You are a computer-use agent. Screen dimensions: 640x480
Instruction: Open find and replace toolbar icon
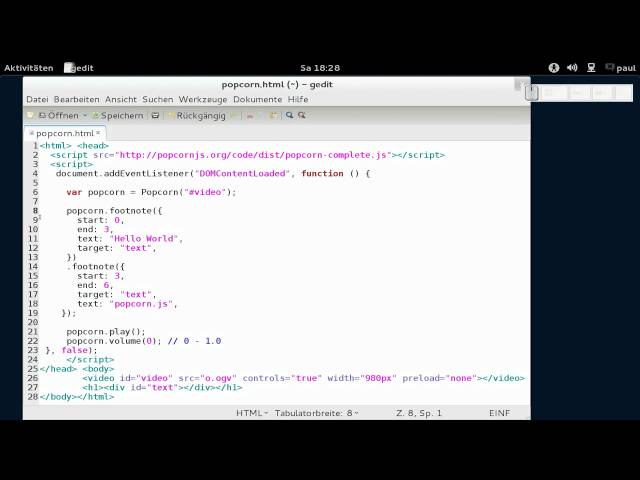pyautogui.click(x=302, y=116)
